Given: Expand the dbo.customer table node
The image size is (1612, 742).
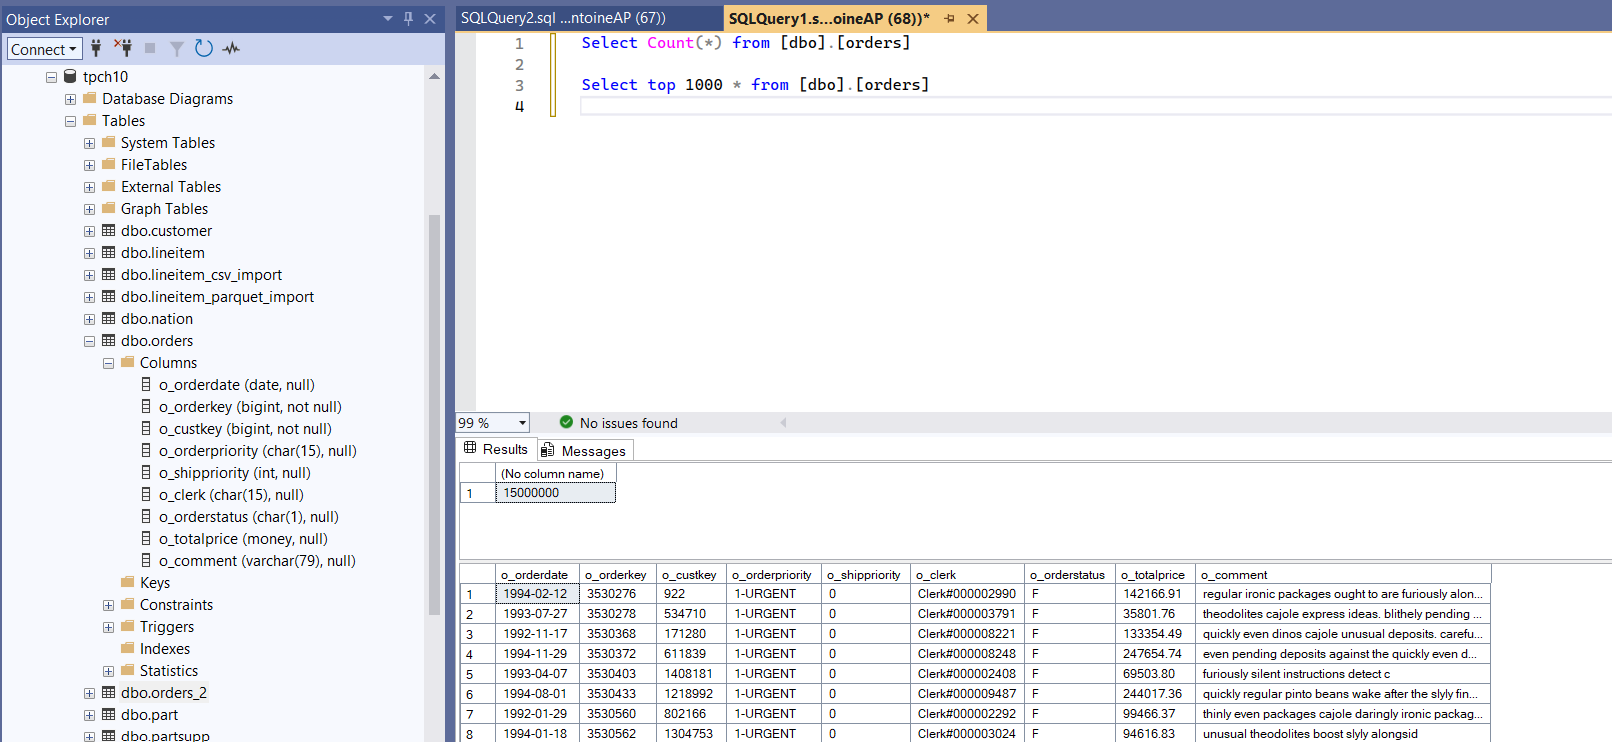Looking at the screenshot, I should [x=89, y=231].
